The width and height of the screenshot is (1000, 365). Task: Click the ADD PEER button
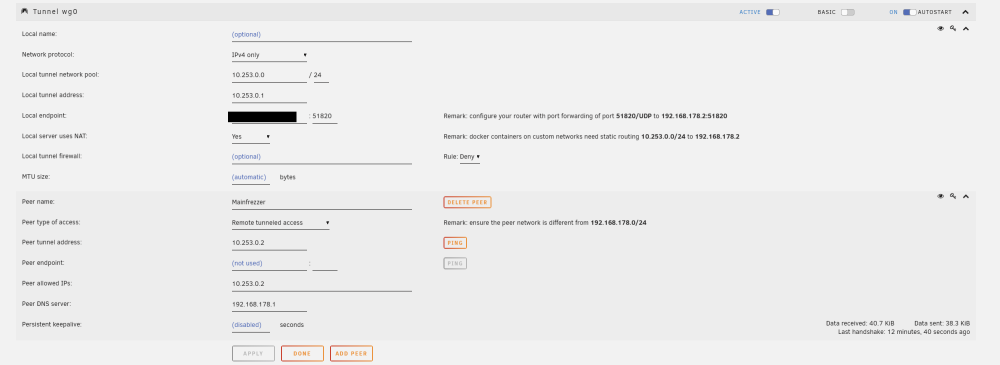pyautogui.click(x=351, y=354)
